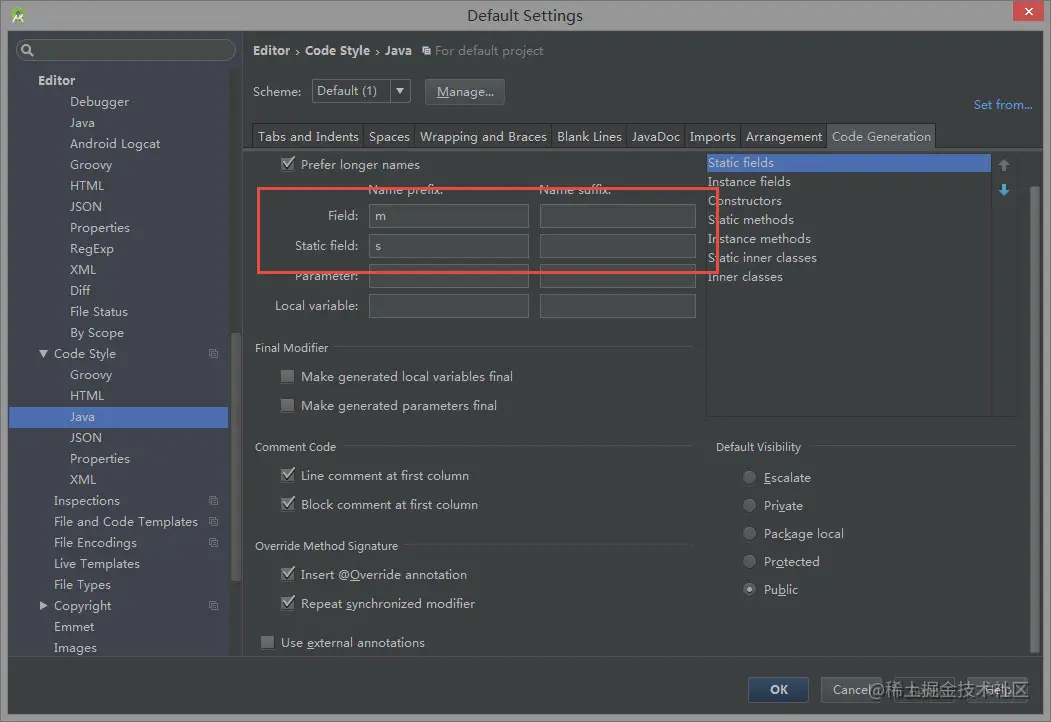Open Wrapping and Braces tab
Viewport: 1051px width, 722px height.
tap(483, 136)
